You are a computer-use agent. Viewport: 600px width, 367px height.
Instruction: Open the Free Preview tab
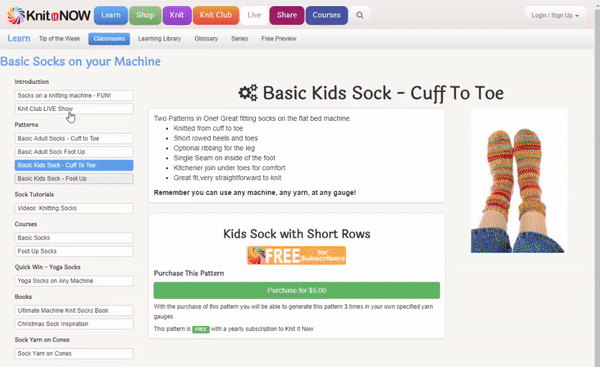coord(279,39)
